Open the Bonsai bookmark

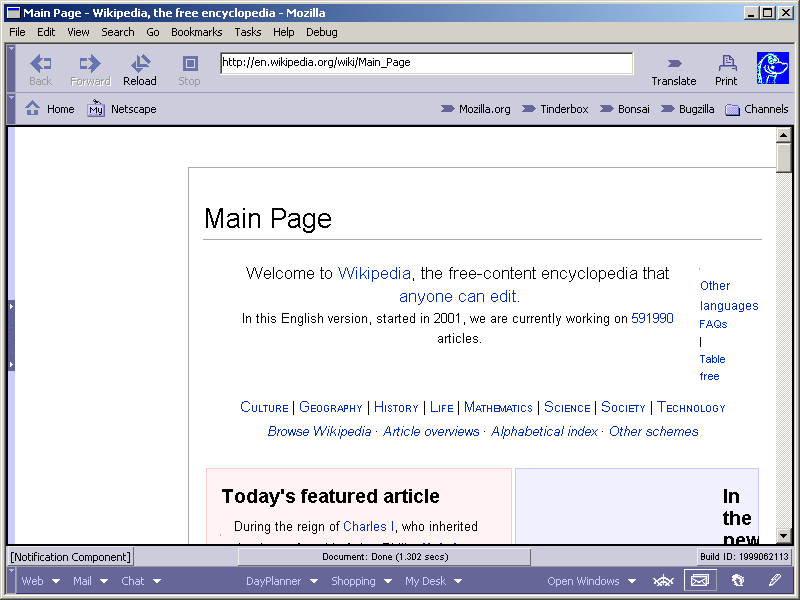coord(624,109)
